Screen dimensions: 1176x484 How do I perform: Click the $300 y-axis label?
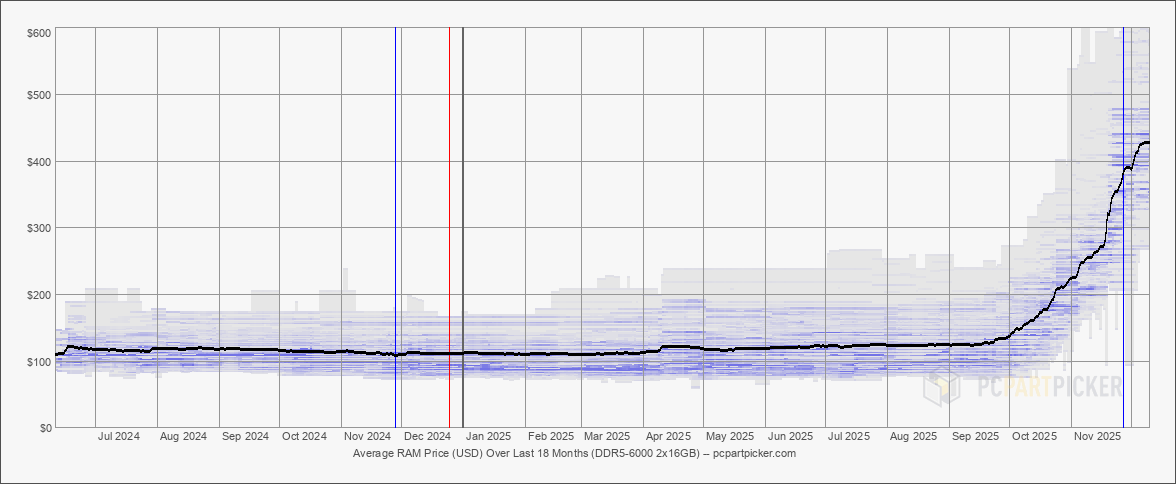click(39, 228)
